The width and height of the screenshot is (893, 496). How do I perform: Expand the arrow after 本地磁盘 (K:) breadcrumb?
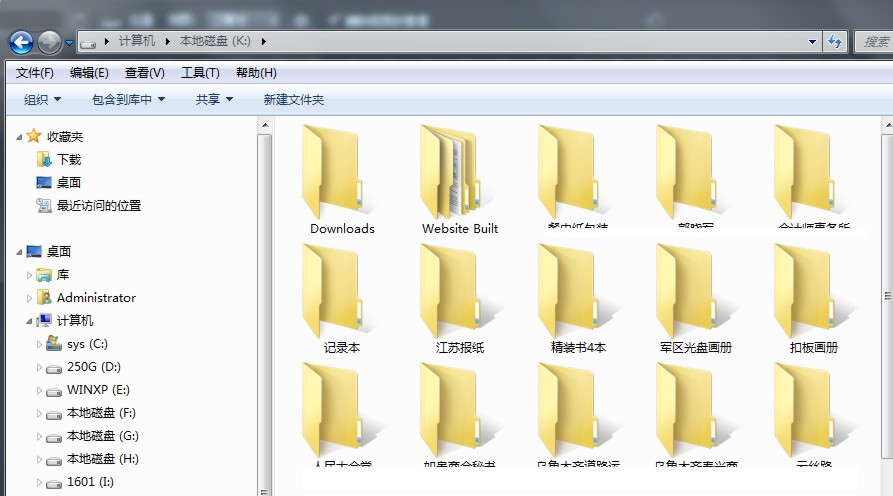point(264,42)
